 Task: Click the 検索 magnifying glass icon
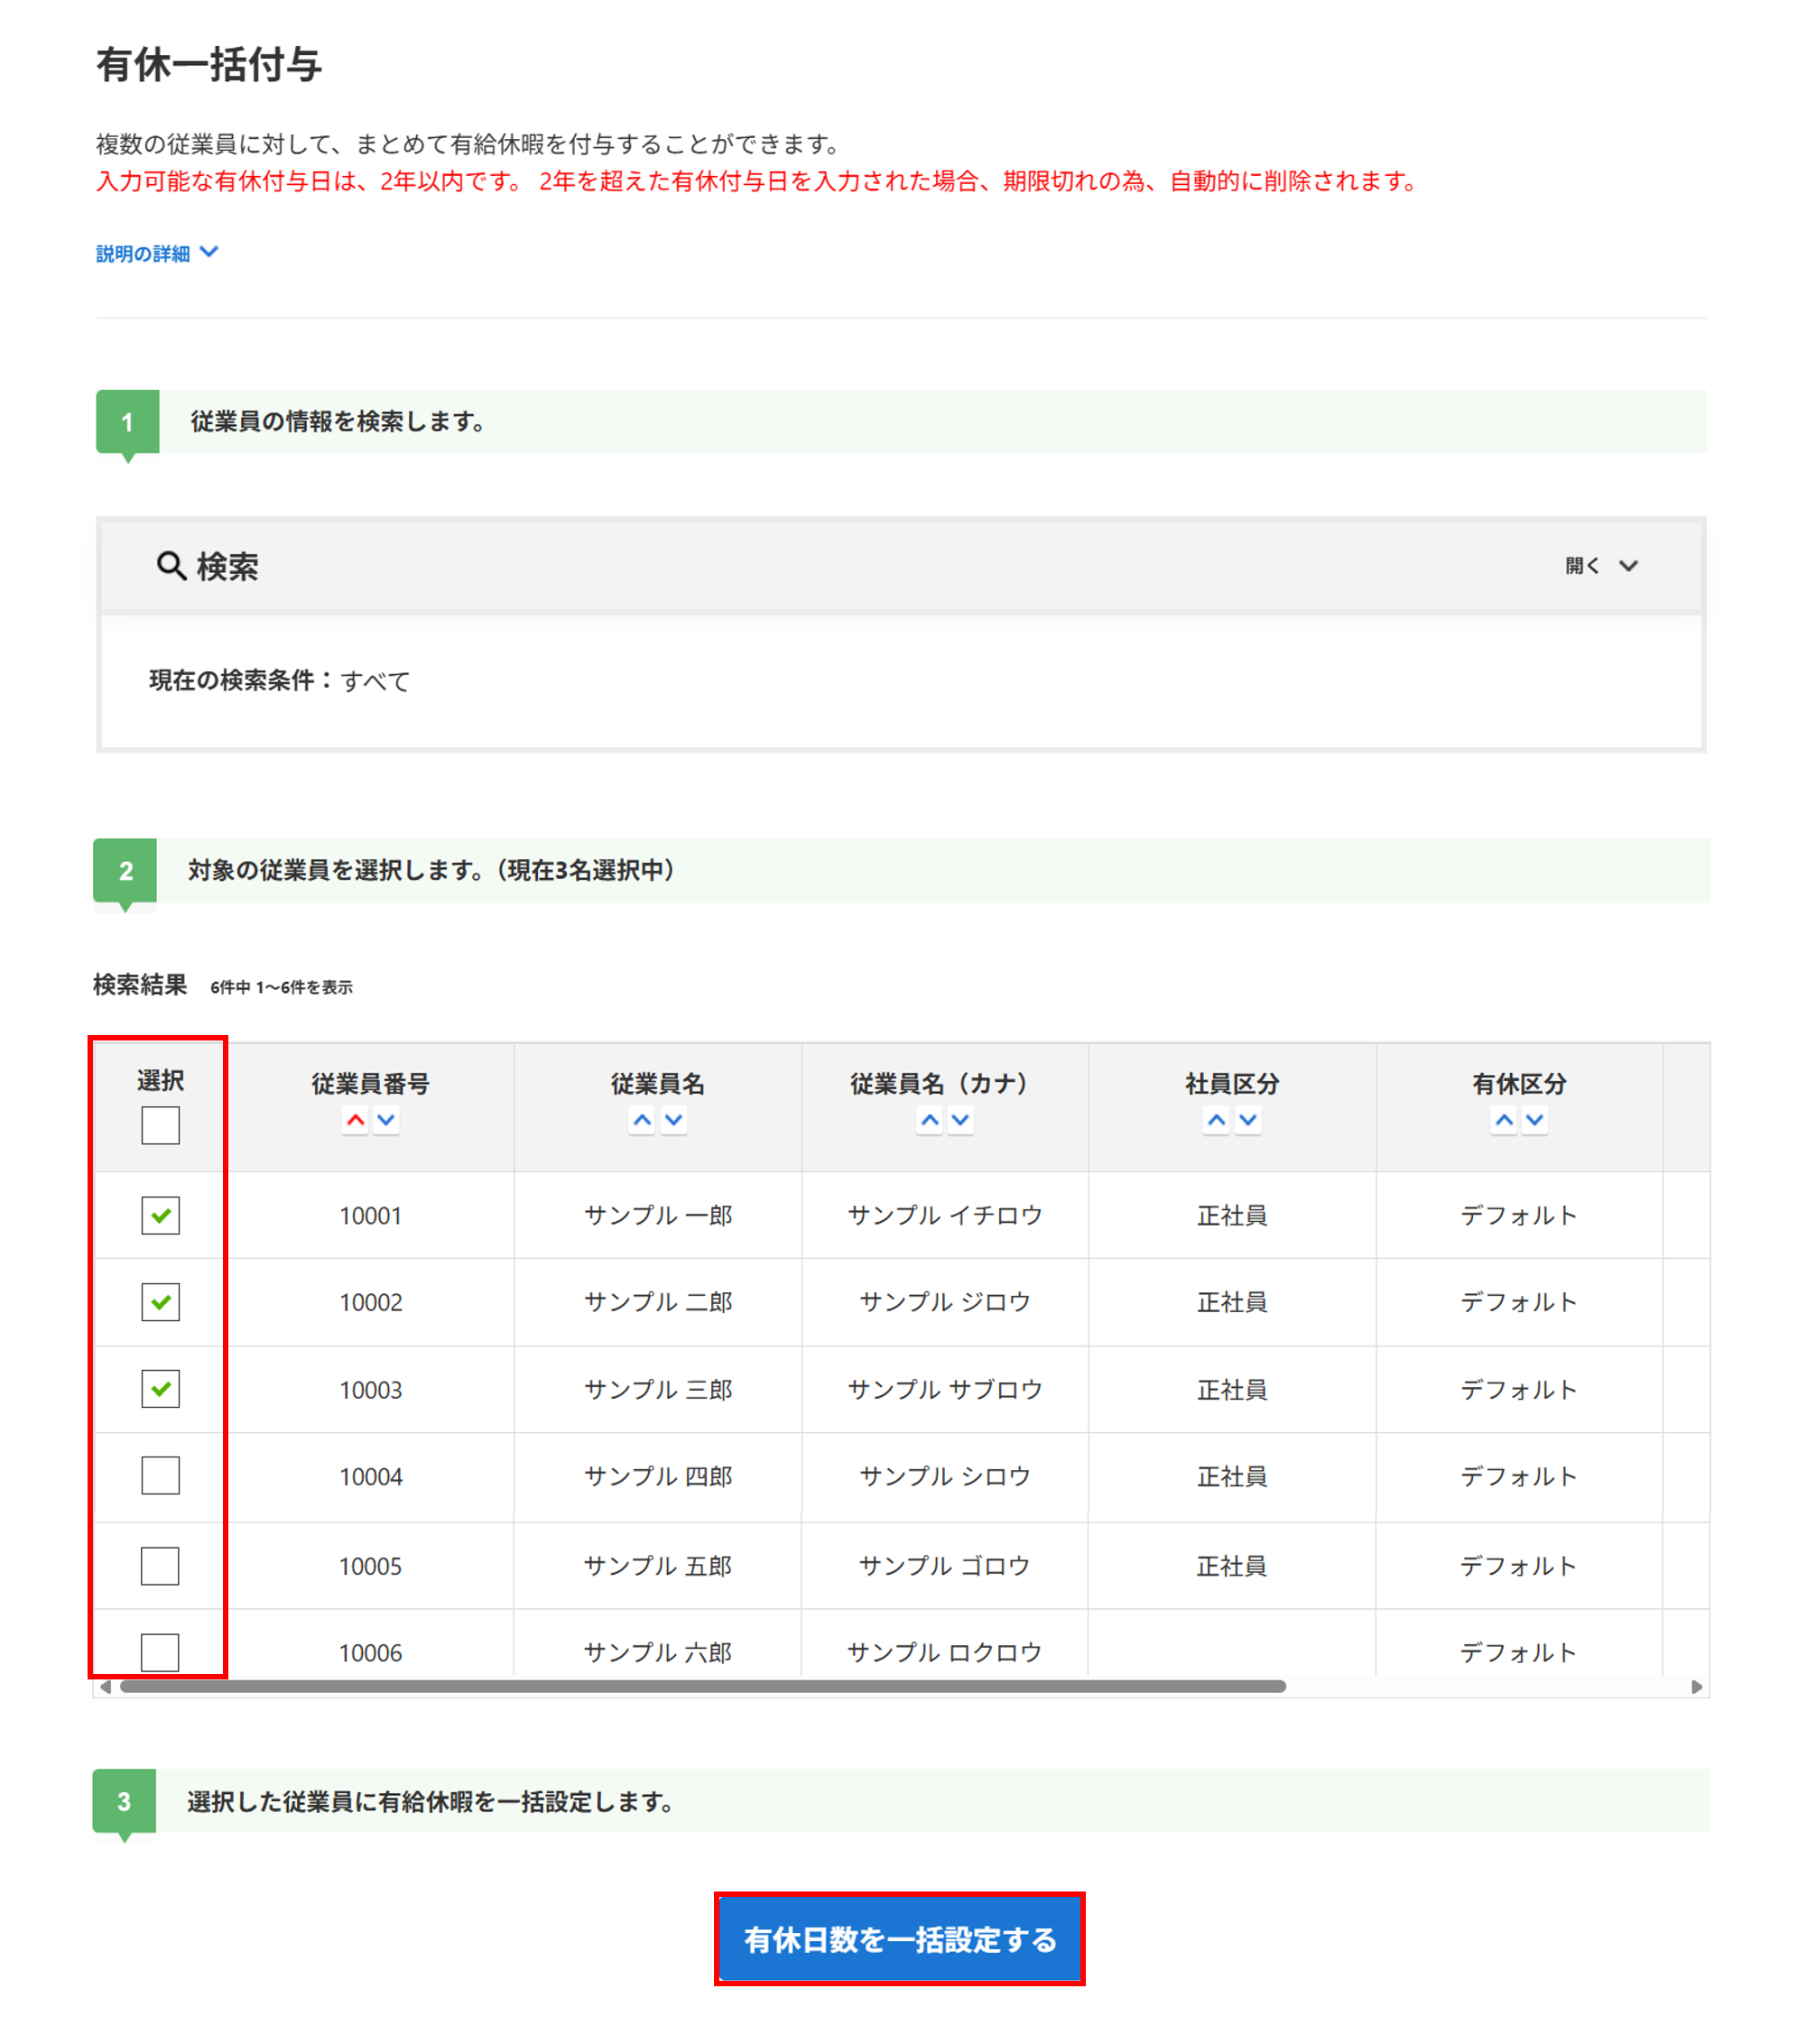(171, 566)
